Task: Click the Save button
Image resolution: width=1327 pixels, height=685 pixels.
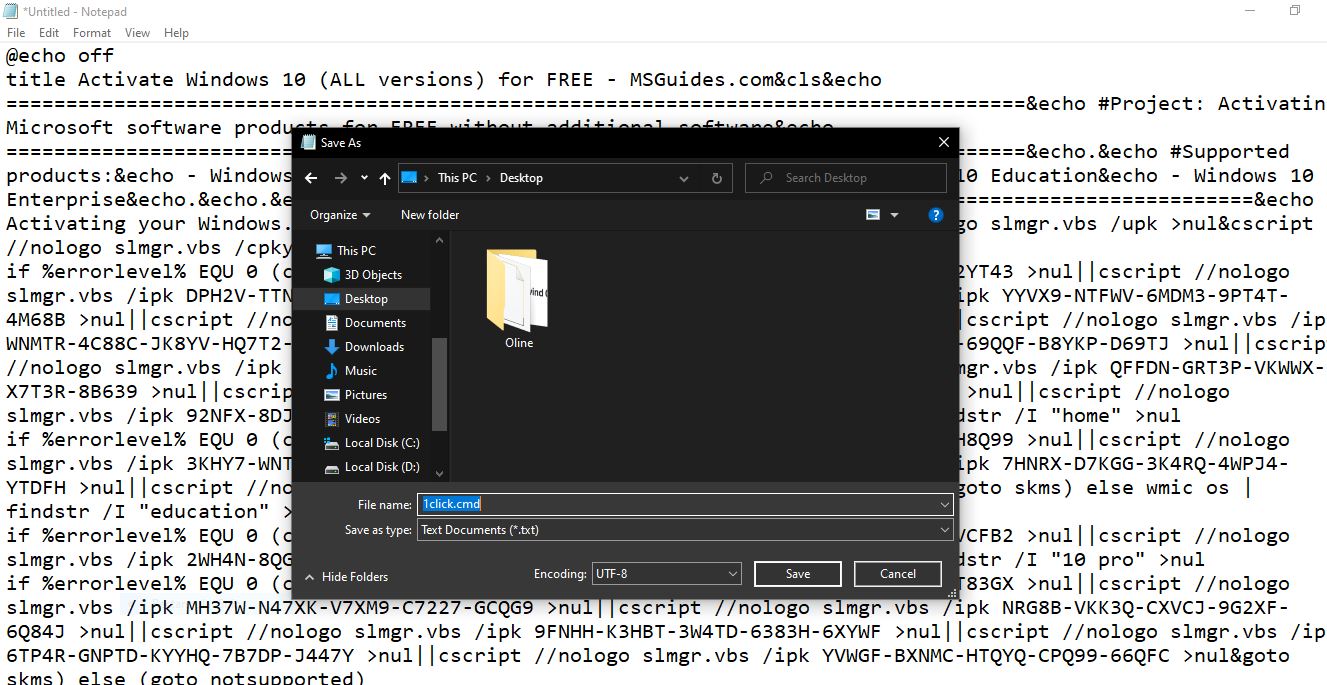Action: pos(796,573)
